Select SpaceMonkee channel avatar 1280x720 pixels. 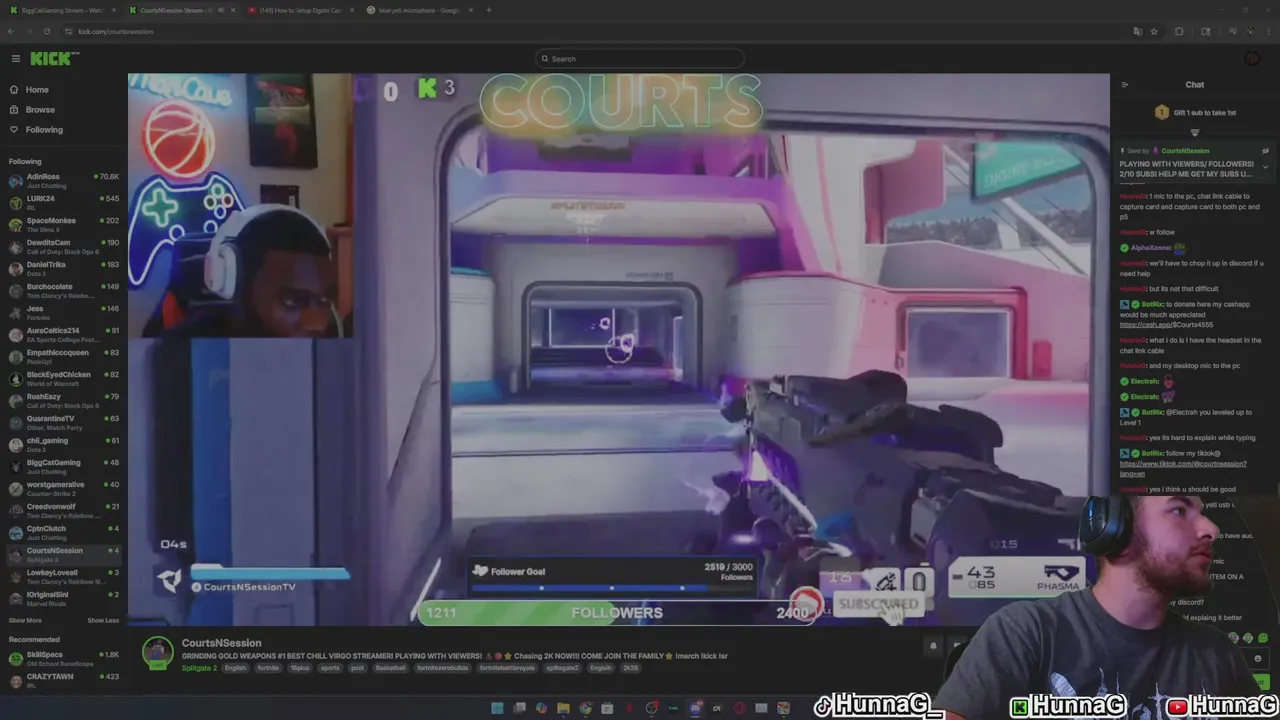(15, 224)
